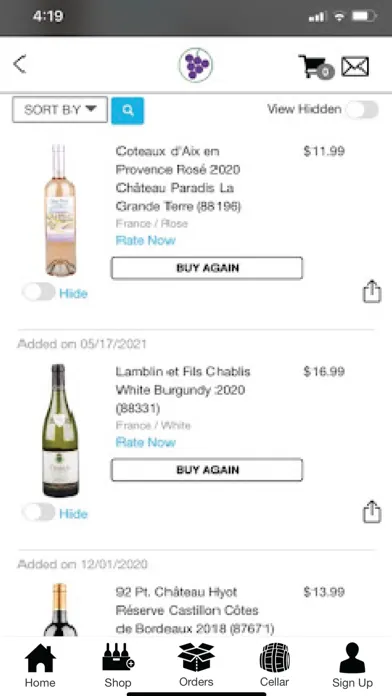Open the shopping cart
The image size is (392, 696).
[316, 67]
